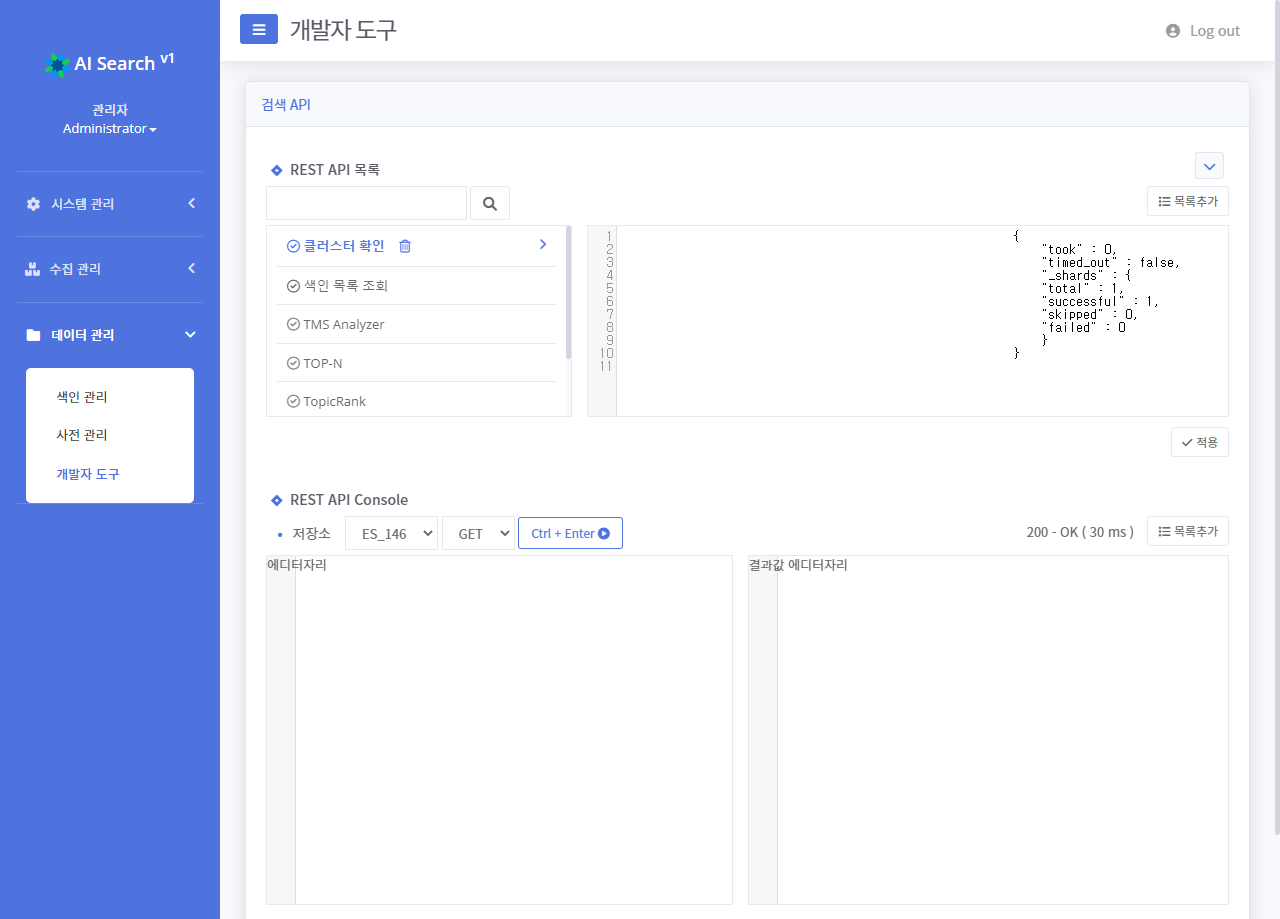Delete the 클러스터 확인 entry via trash icon
Screen dimensions: 1280x919
(x=405, y=246)
